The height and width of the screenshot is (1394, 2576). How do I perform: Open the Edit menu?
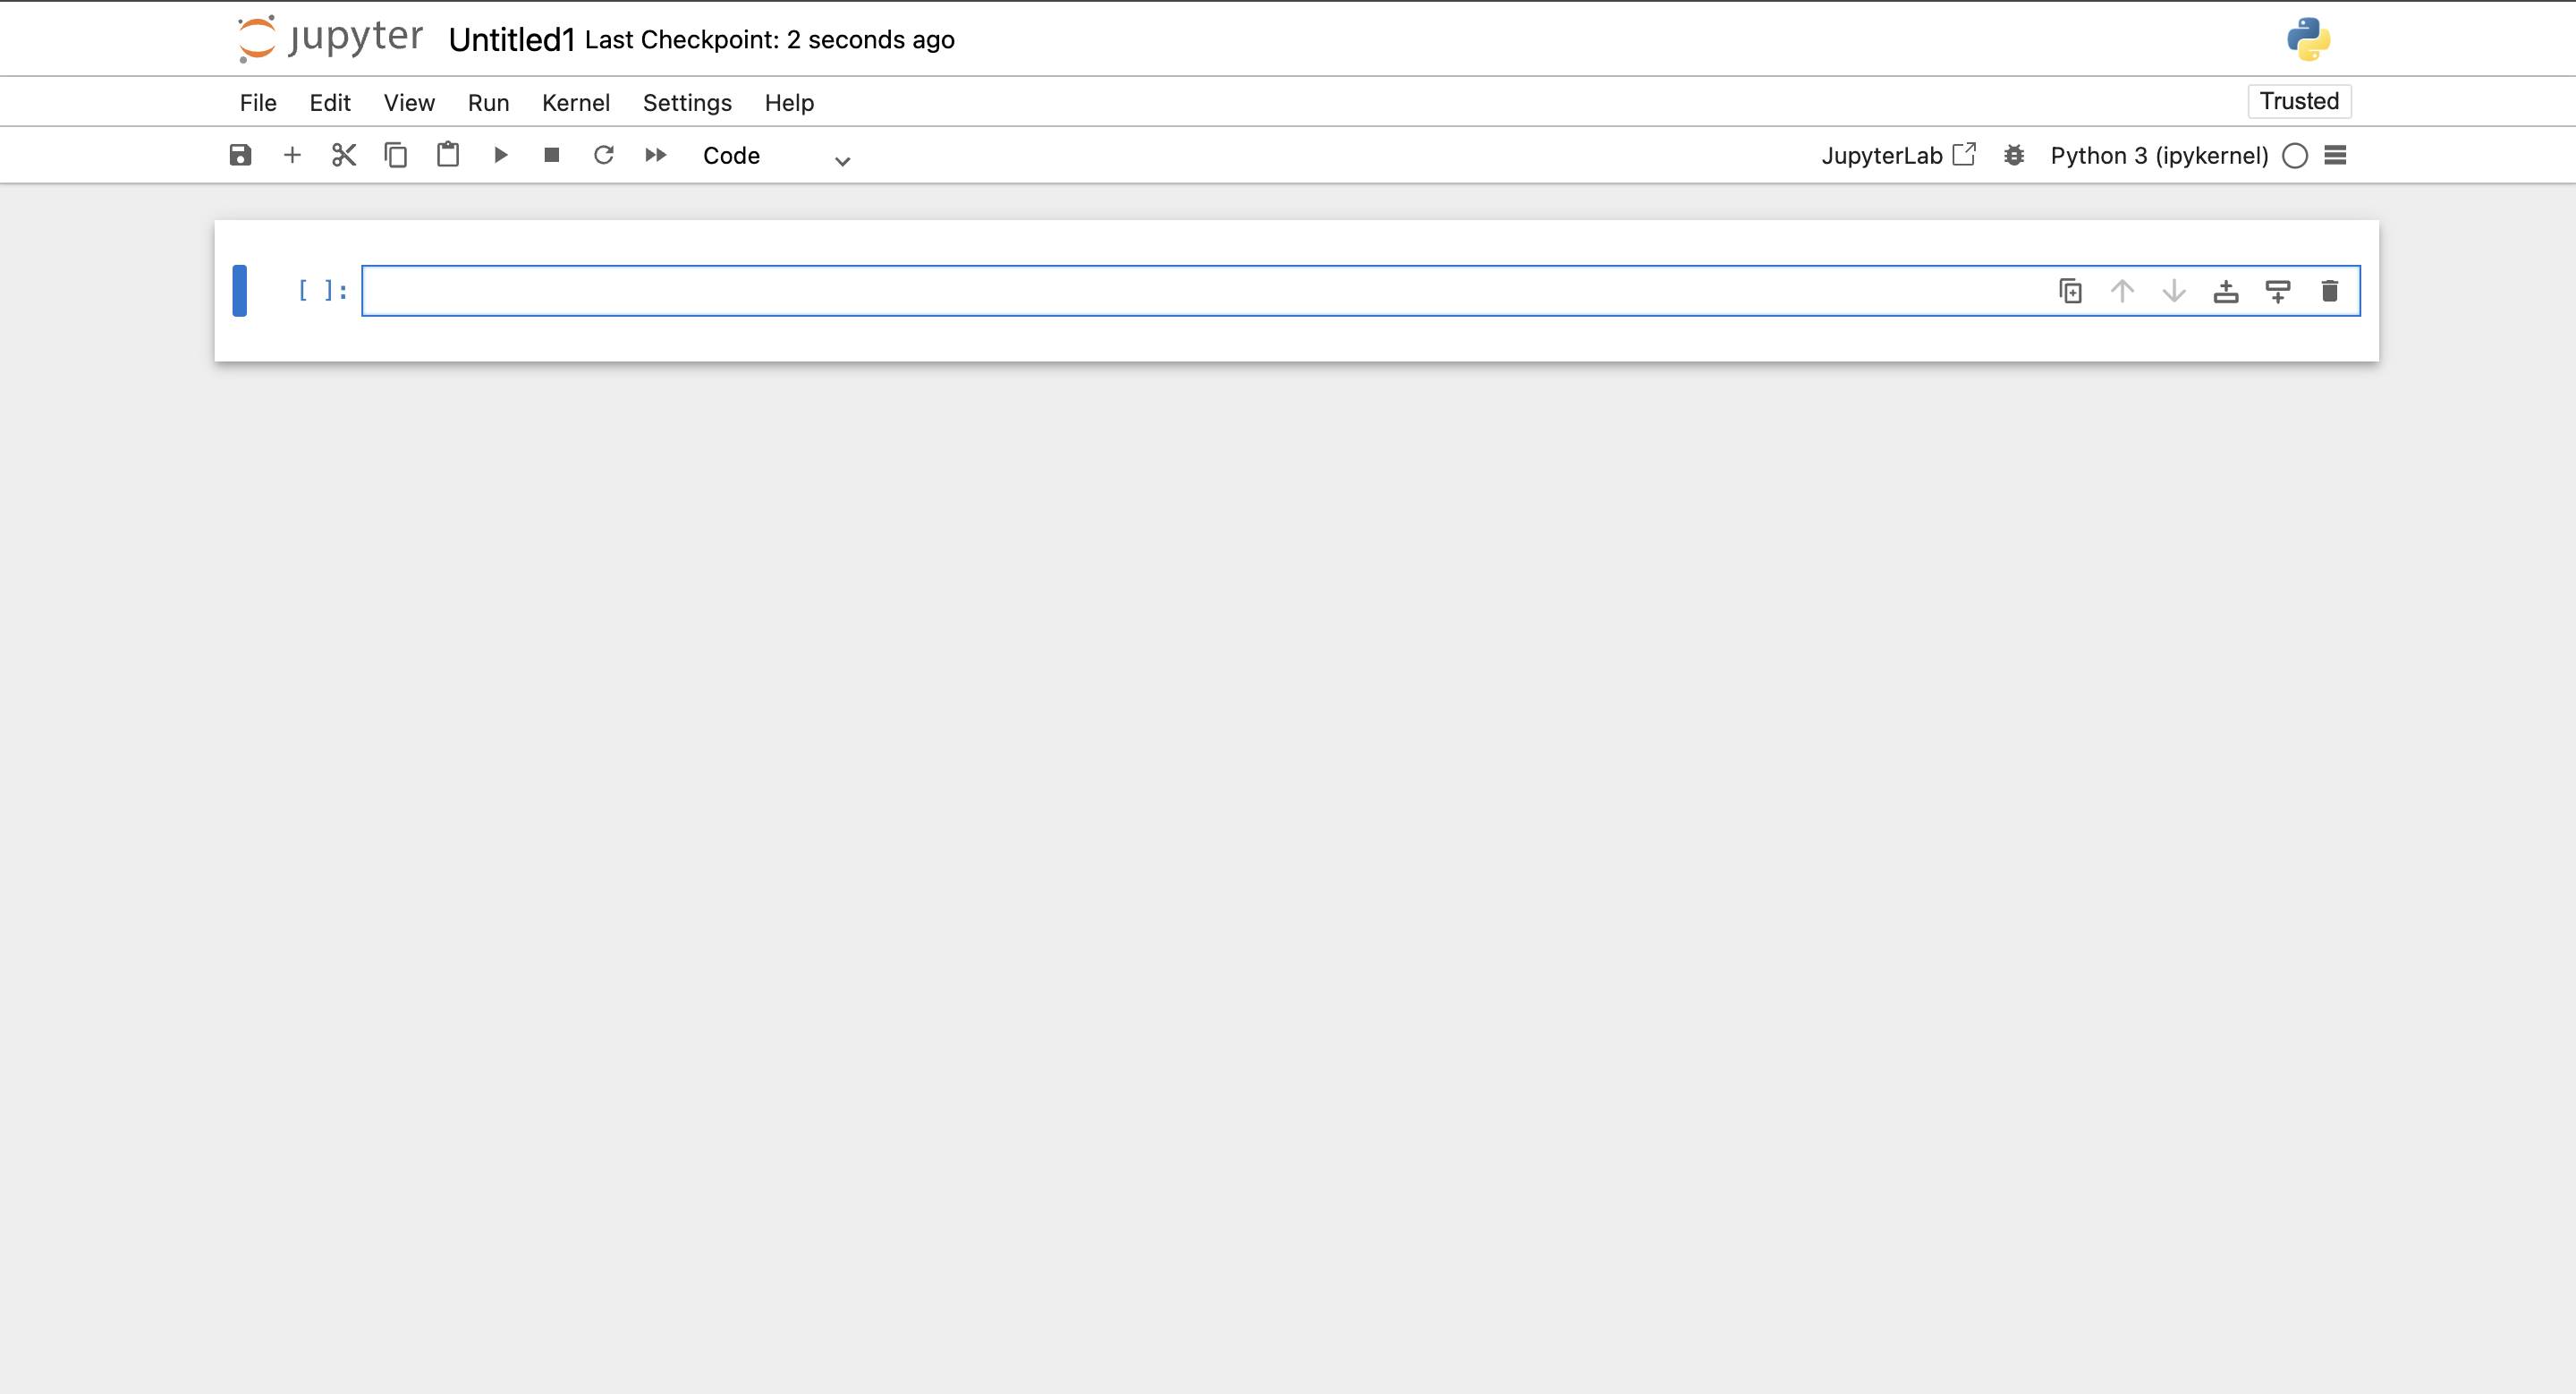tap(330, 102)
